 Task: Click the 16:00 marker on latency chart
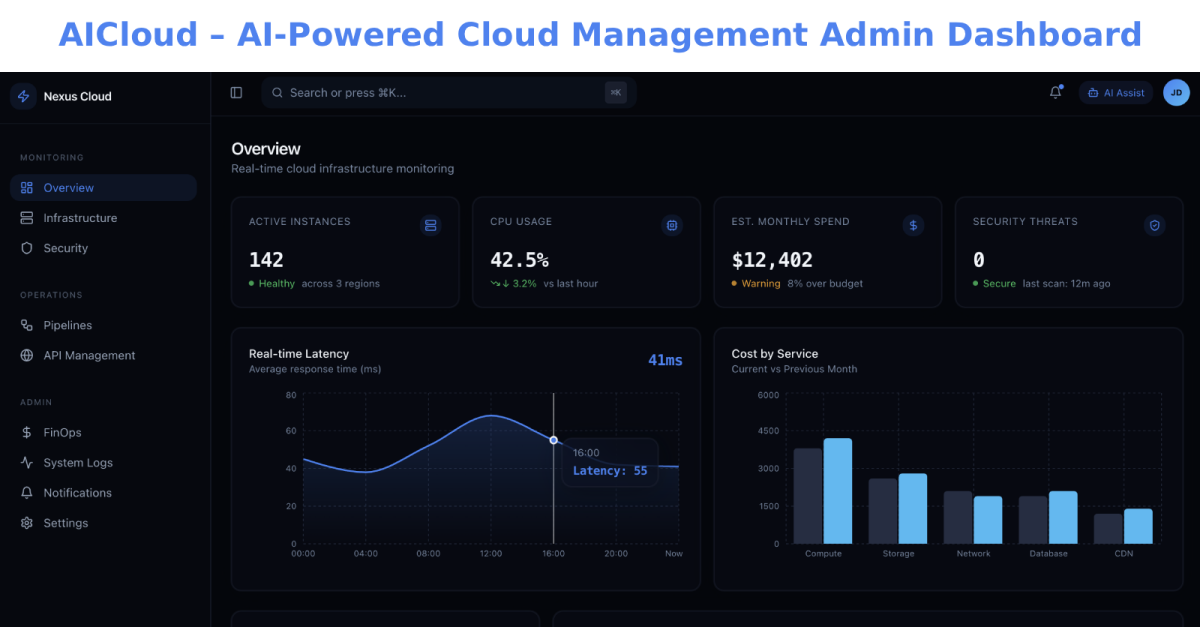554,440
